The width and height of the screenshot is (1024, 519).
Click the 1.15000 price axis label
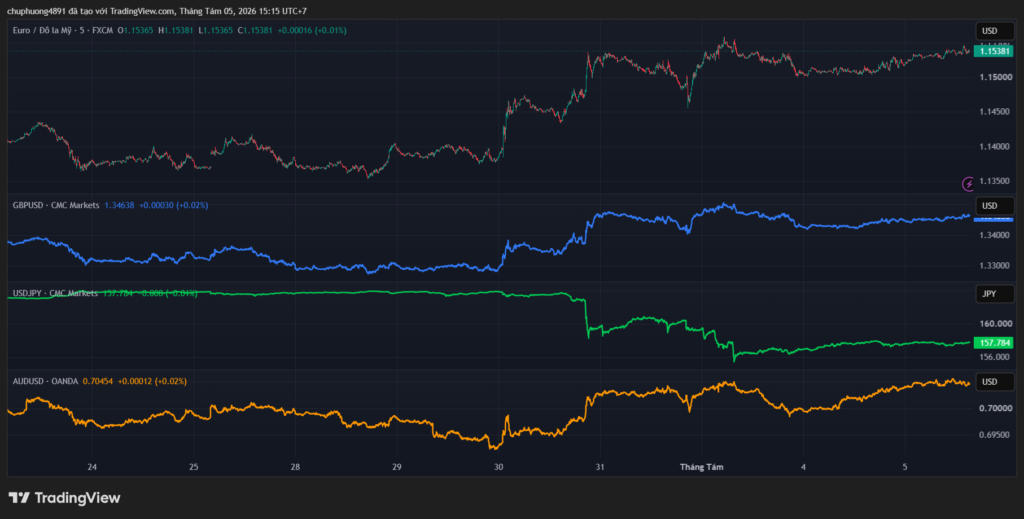(993, 77)
